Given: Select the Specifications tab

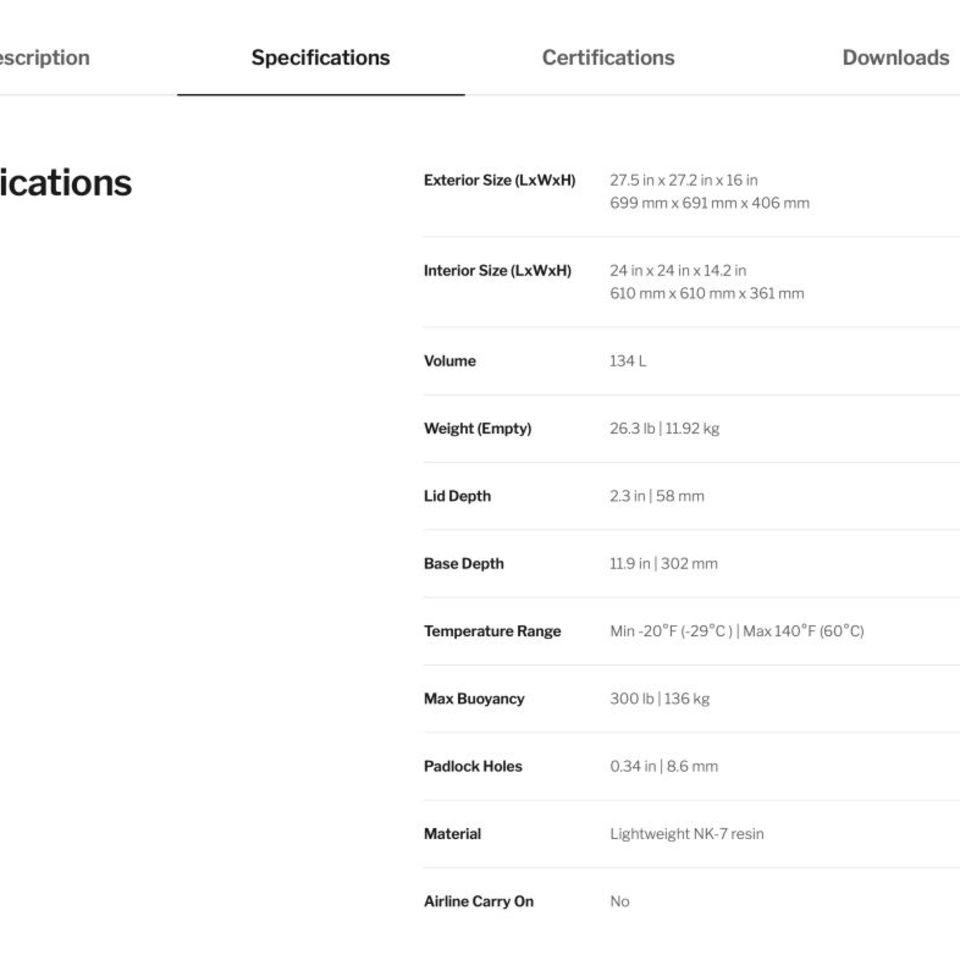Looking at the screenshot, I should [x=320, y=58].
